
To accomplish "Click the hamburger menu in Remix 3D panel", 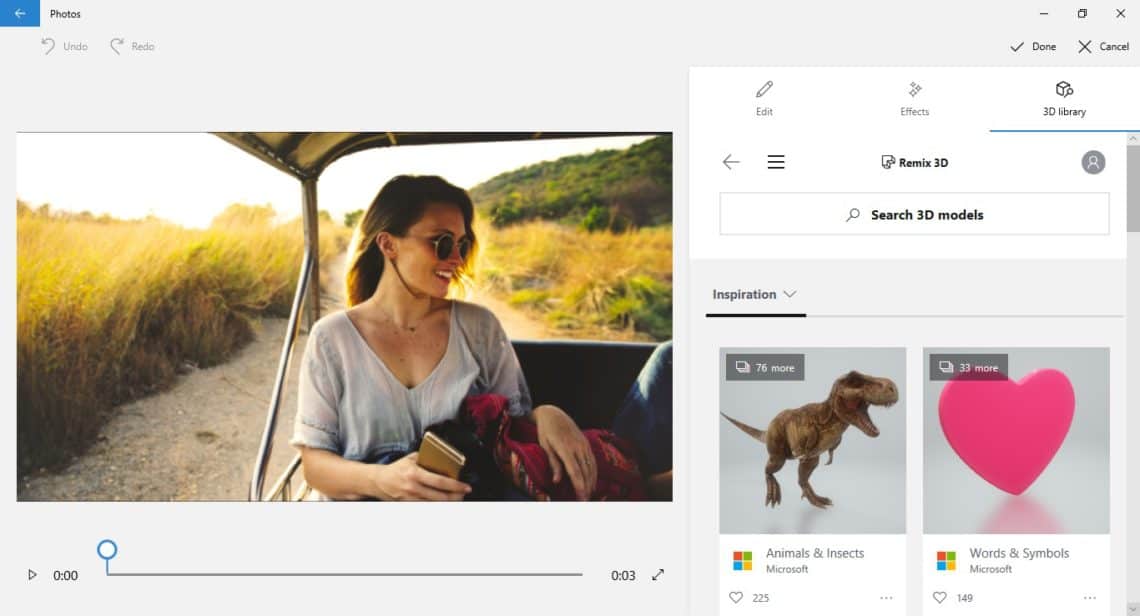I will [x=776, y=161].
